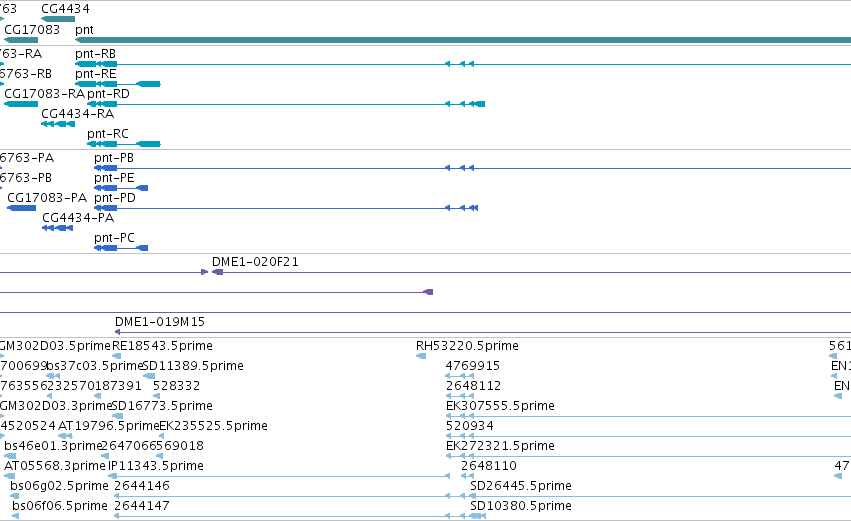Open the pnt-RB transcript label
The width and height of the screenshot is (851, 521).
[x=96, y=54]
